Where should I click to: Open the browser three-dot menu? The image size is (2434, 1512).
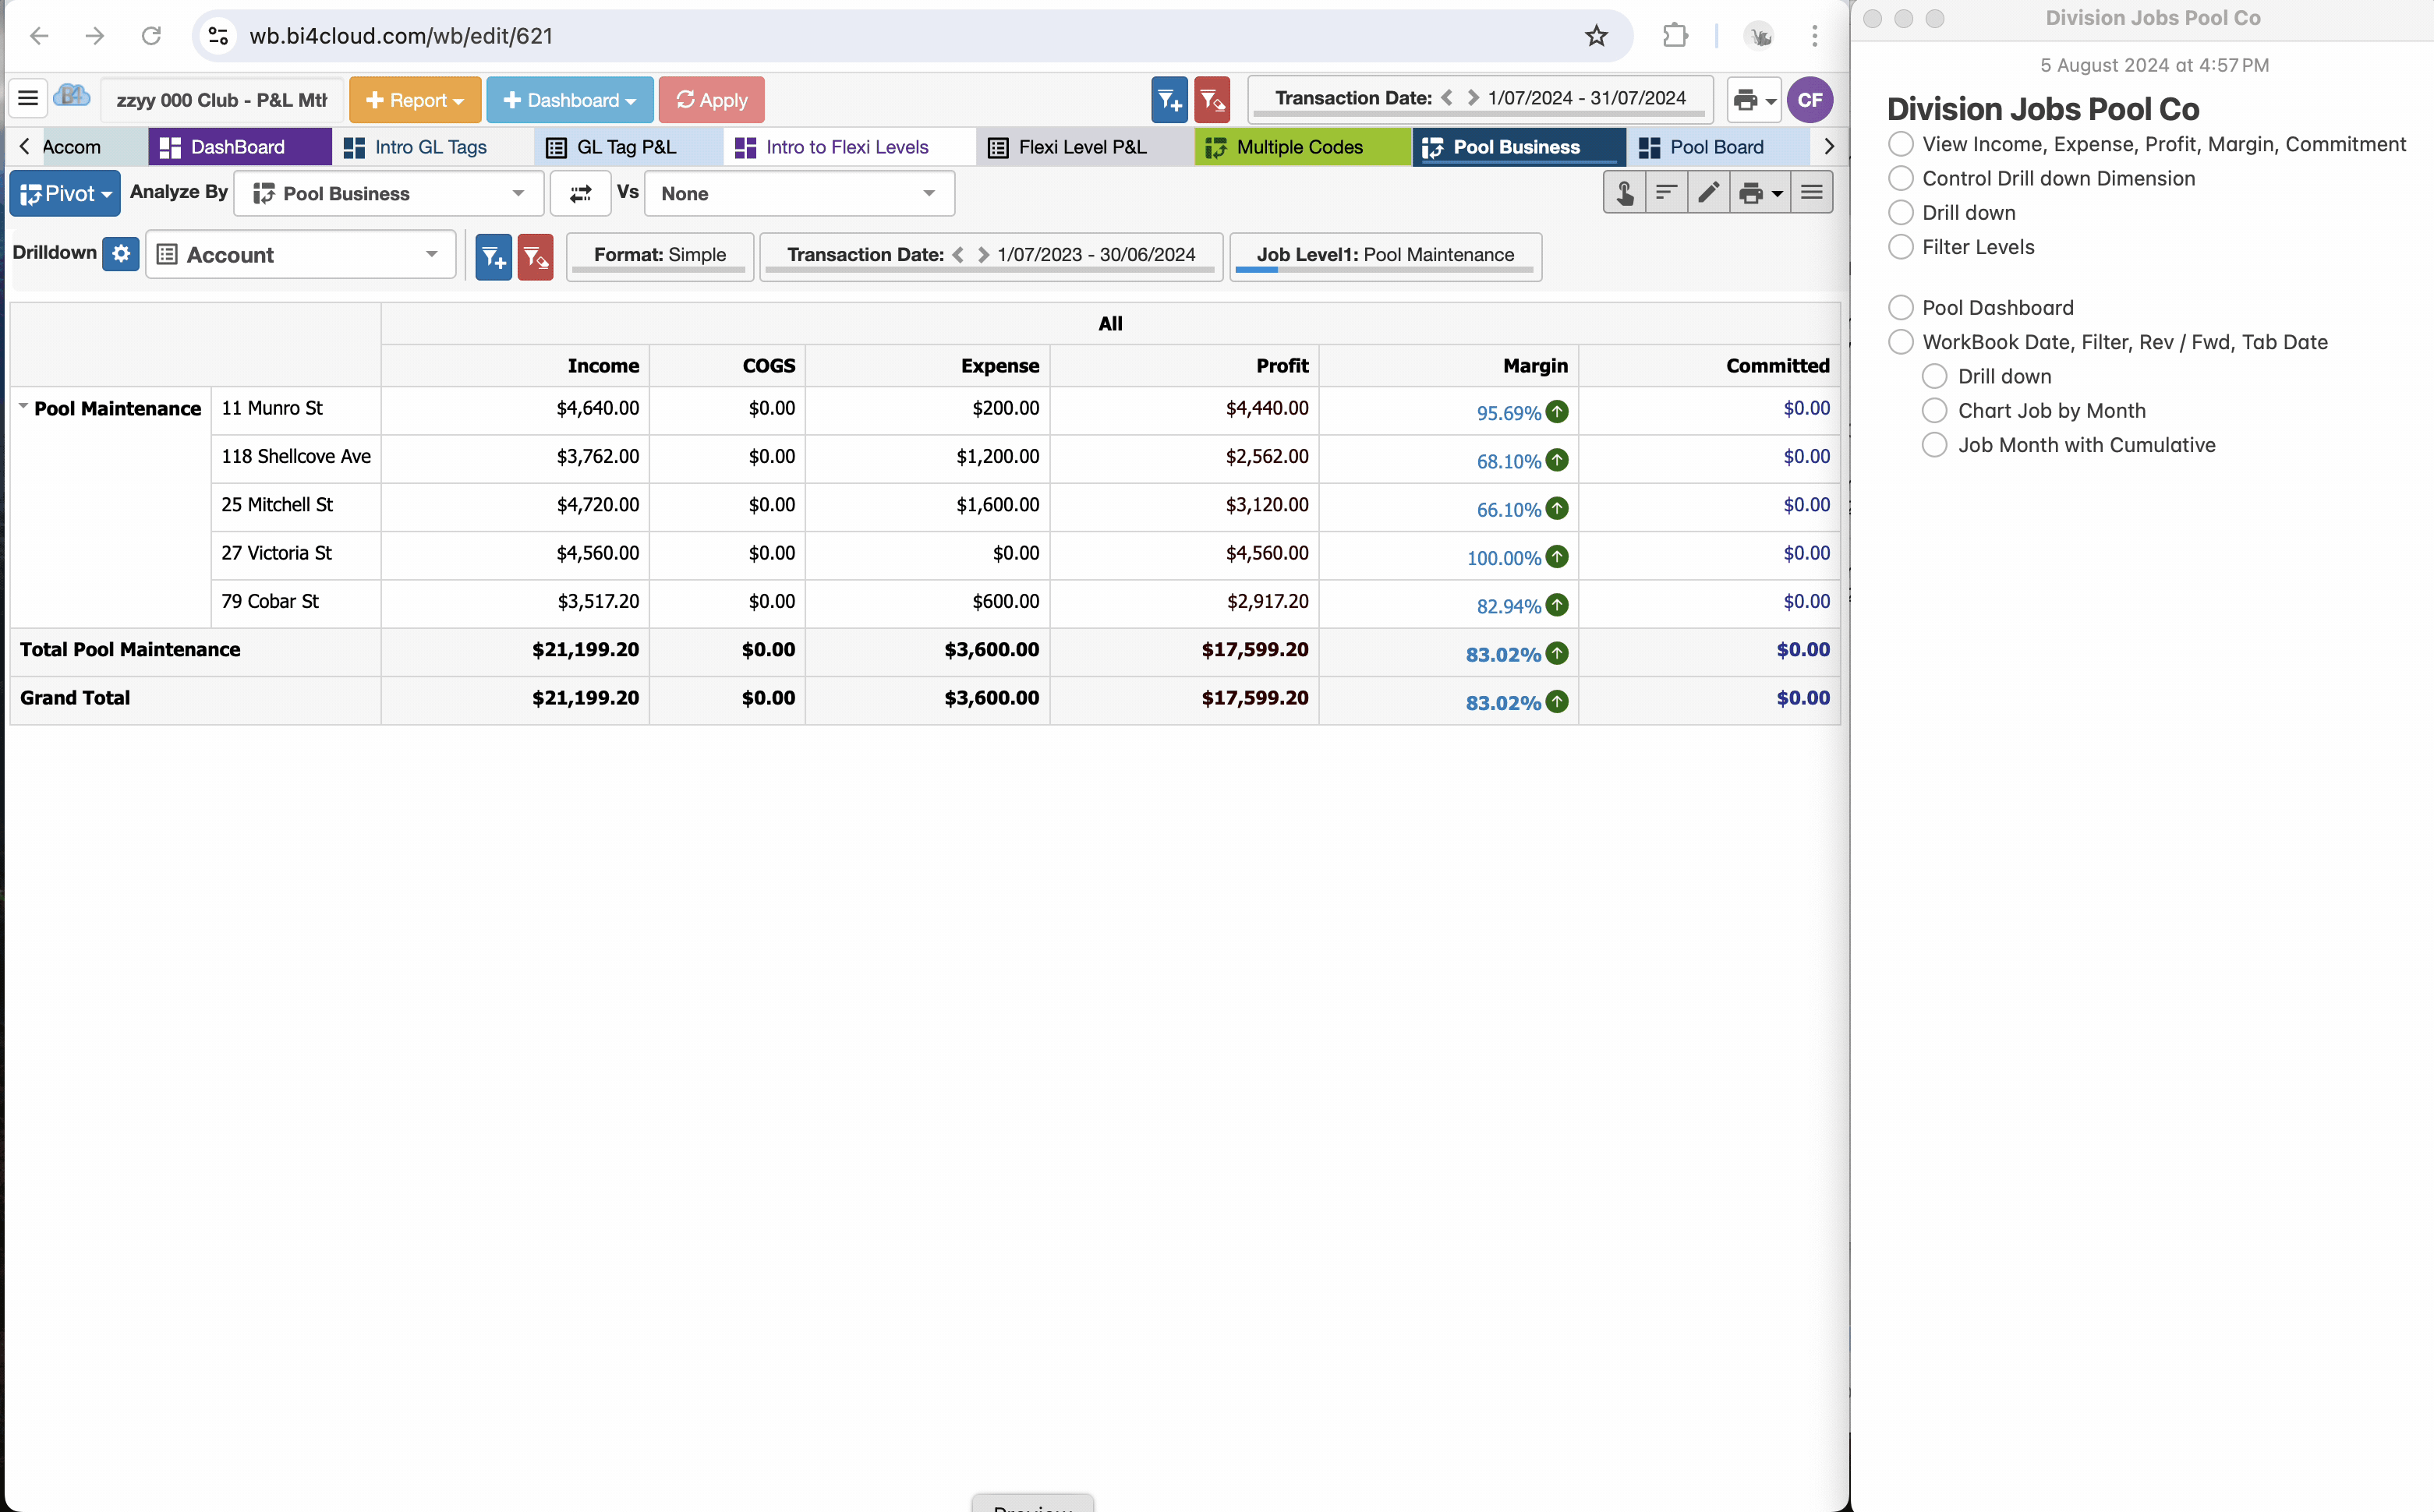point(1814,36)
